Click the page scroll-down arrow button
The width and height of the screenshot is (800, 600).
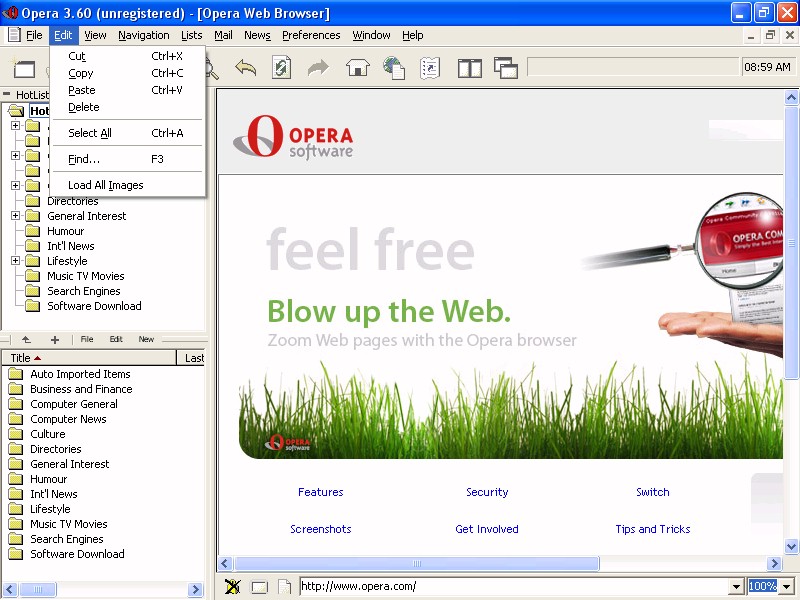(791, 546)
